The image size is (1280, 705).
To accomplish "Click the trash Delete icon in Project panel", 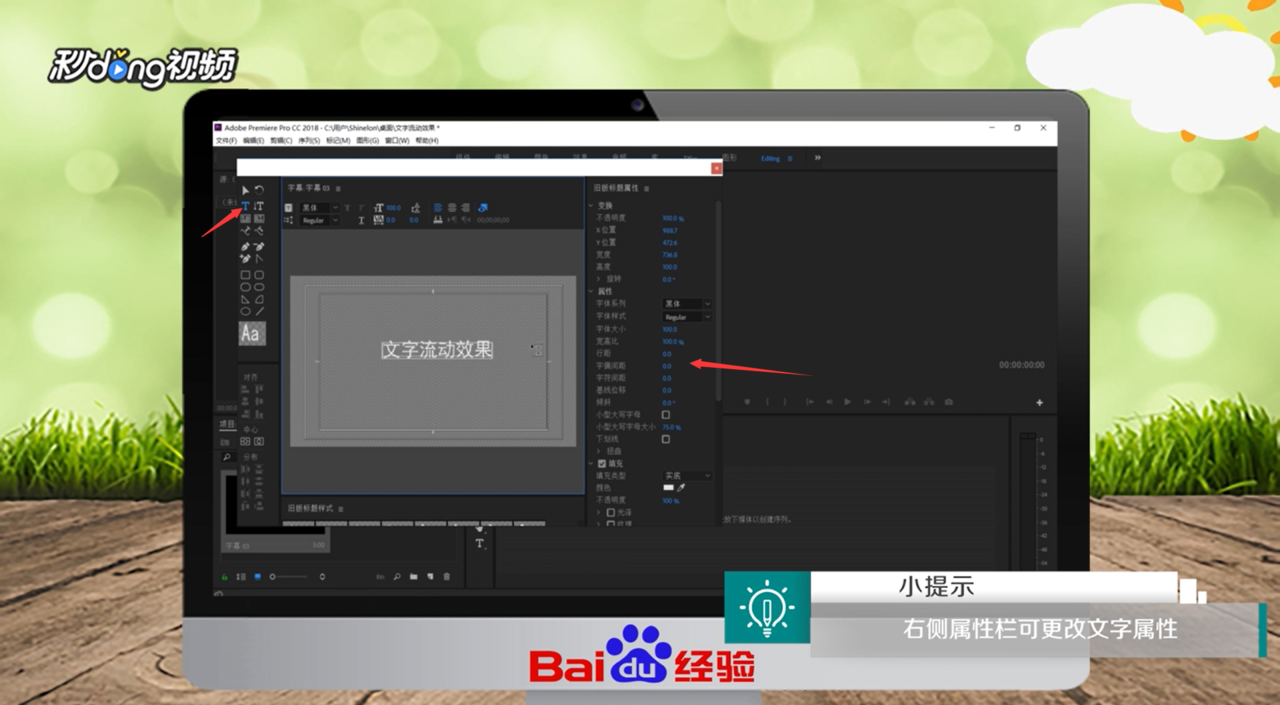I will coord(447,577).
